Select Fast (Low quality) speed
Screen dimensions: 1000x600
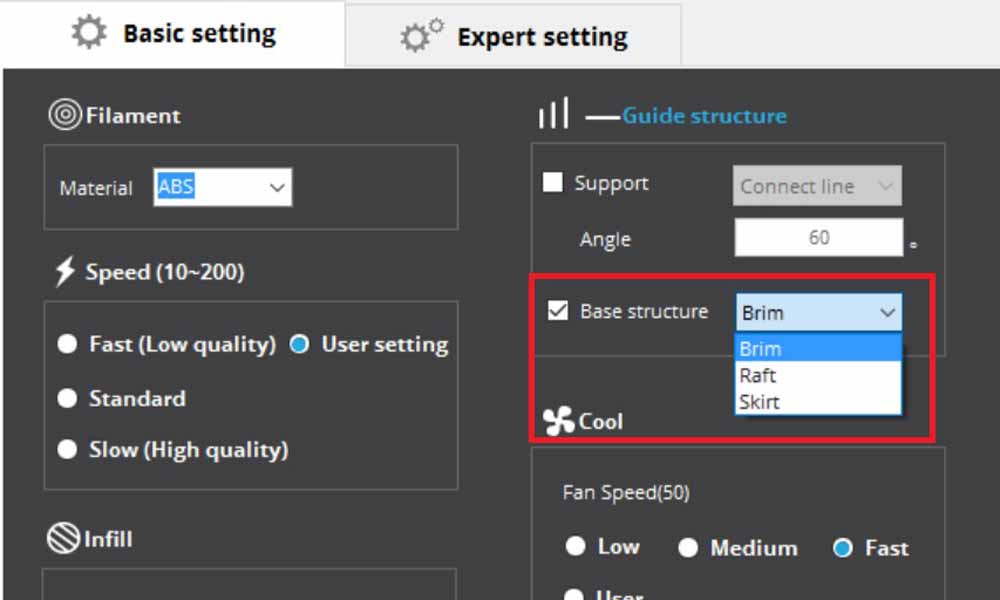pos(67,344)
